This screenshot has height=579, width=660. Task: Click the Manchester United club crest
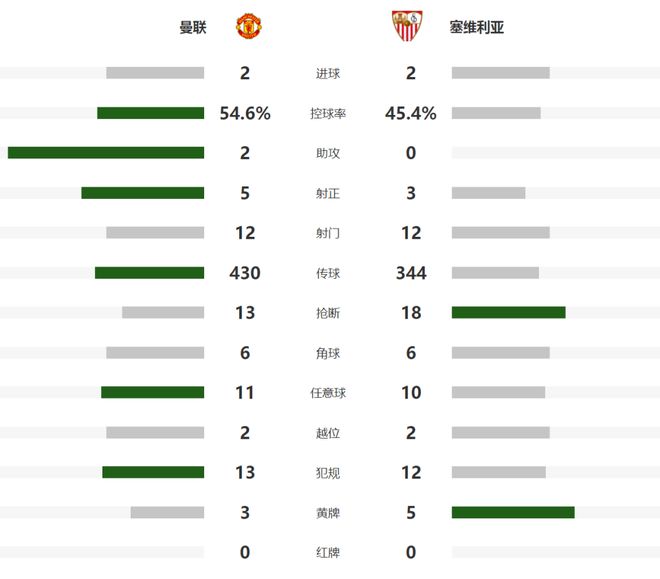(248, 26)
